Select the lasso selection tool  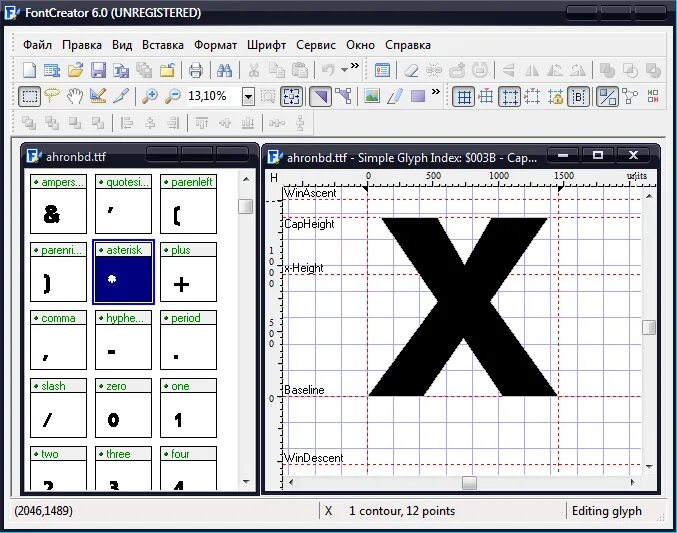52,96
